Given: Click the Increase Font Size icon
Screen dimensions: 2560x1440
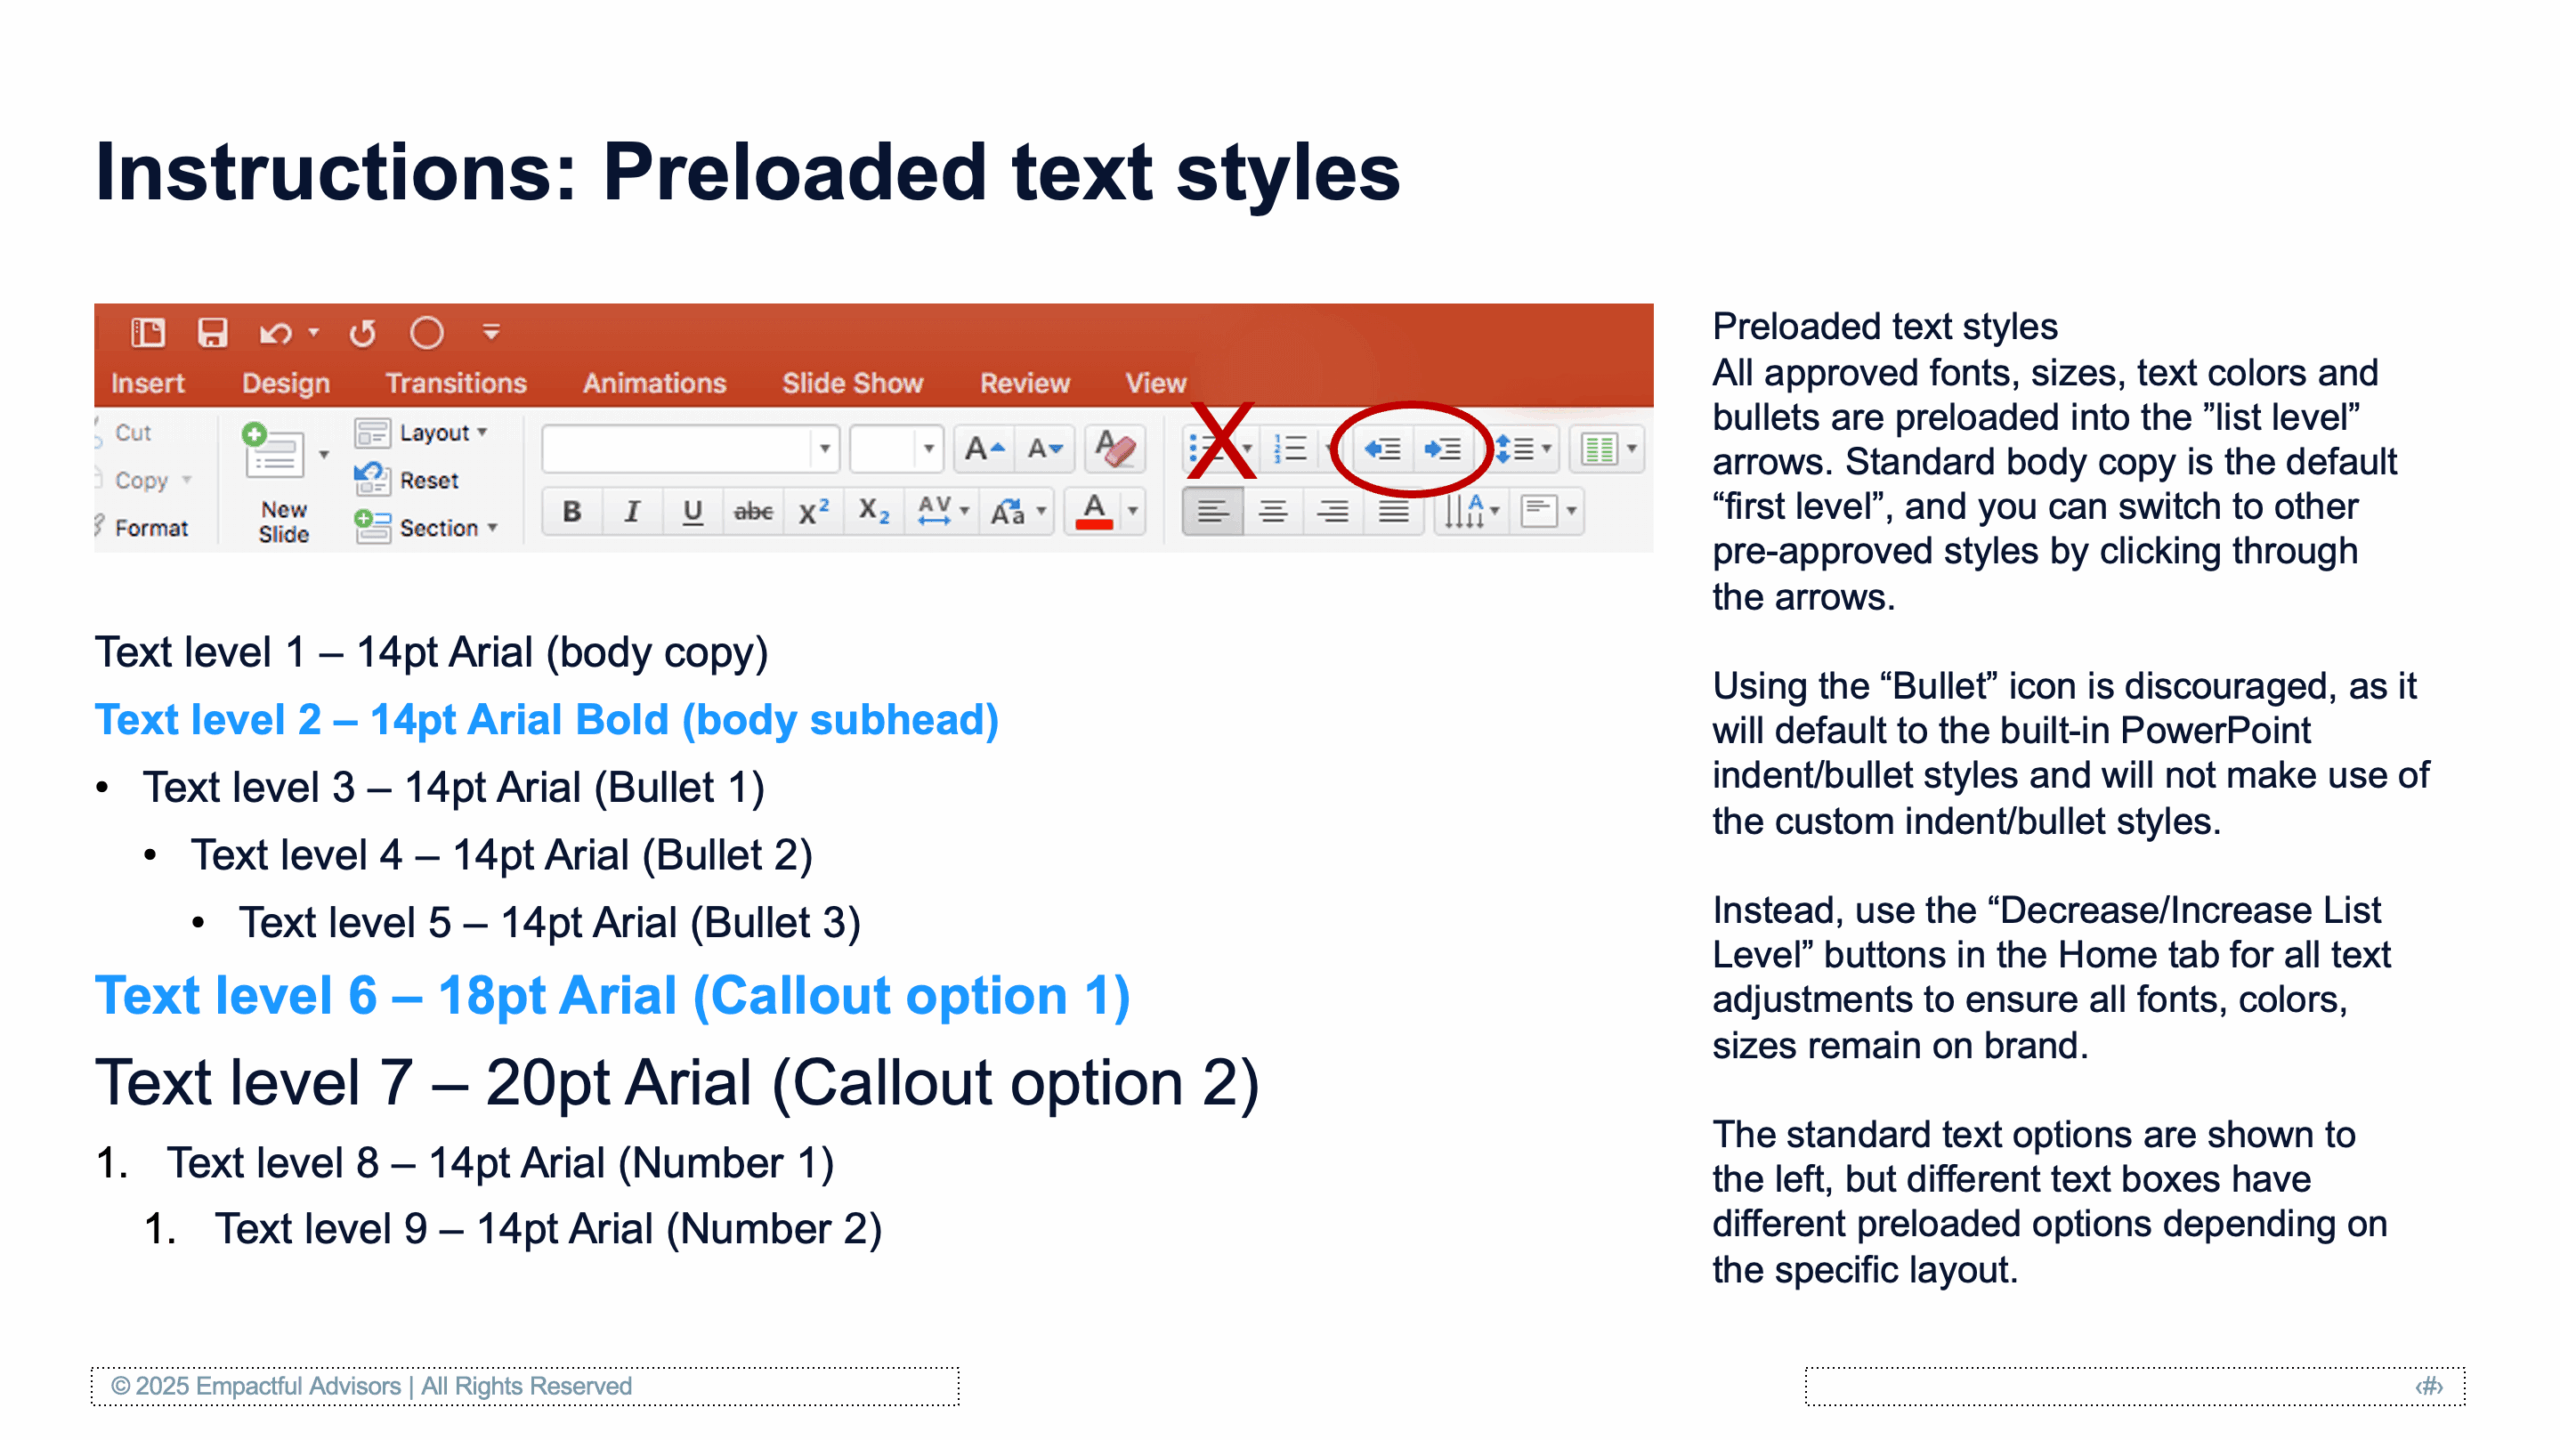Looking at the screenshot, I should point(984,449).
